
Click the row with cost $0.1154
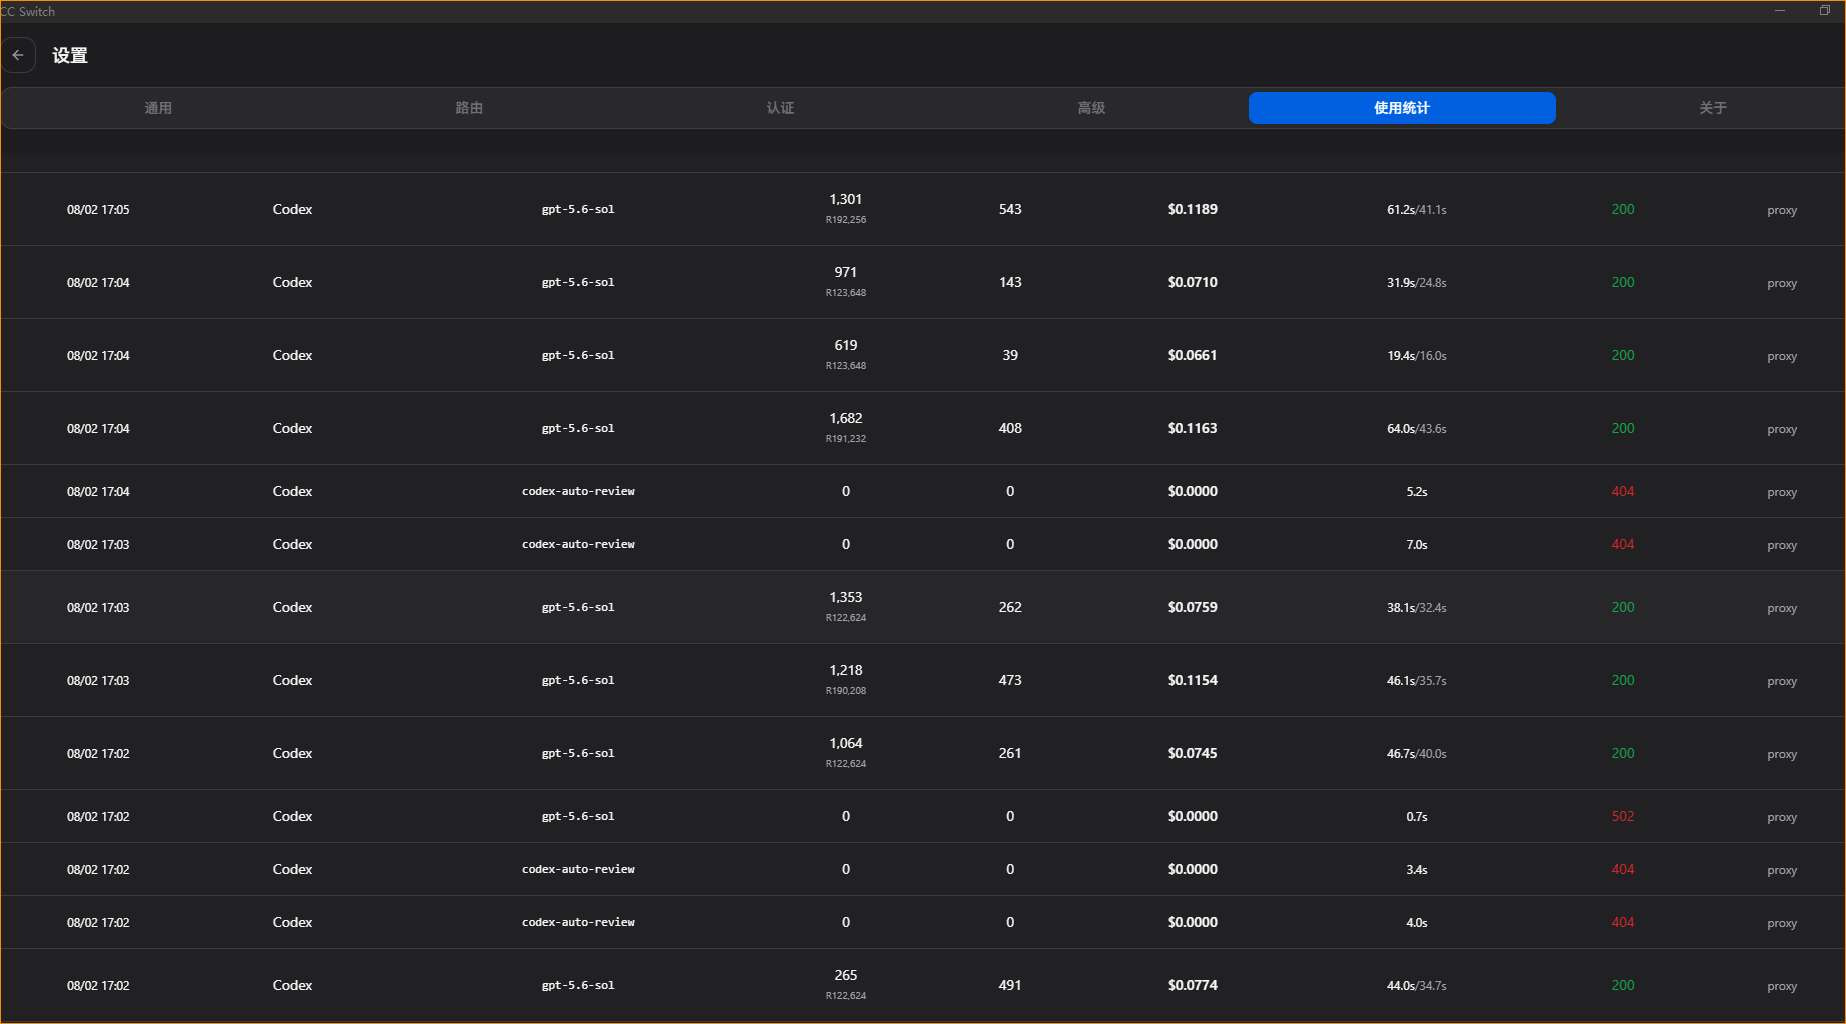click(x=923, y=680)
